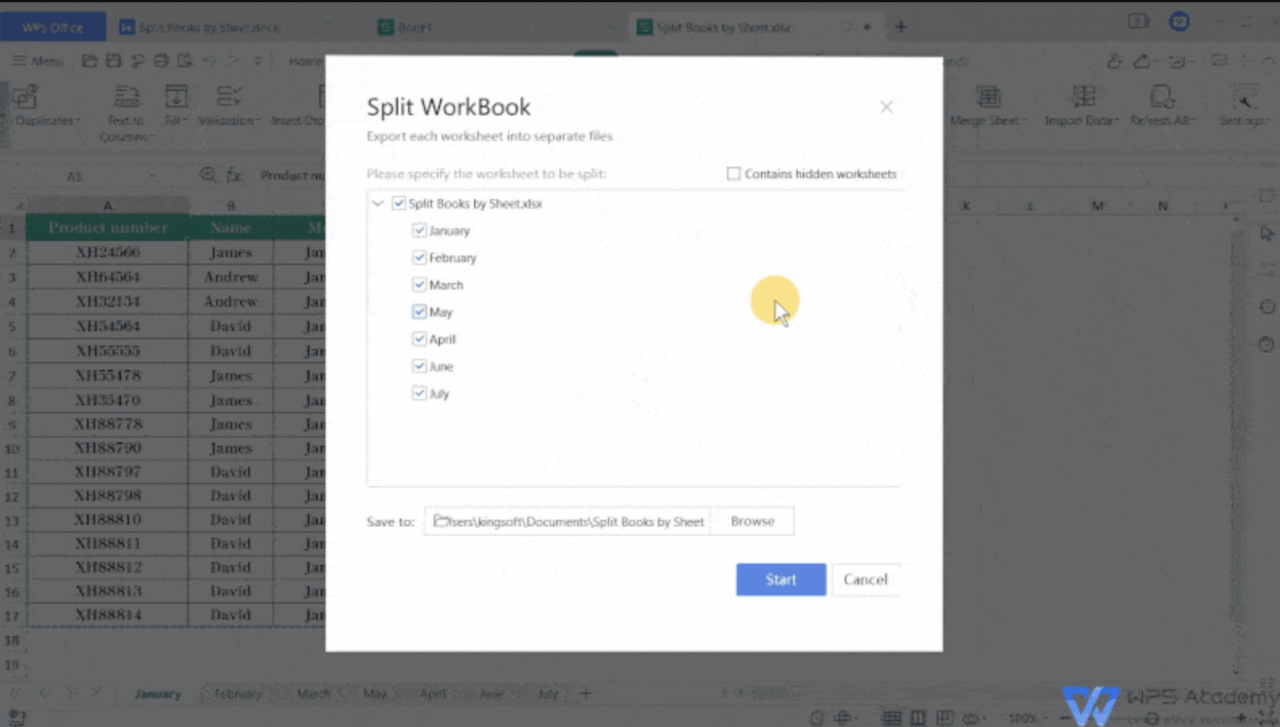Uncheck the January worksheet

(419, 231)
